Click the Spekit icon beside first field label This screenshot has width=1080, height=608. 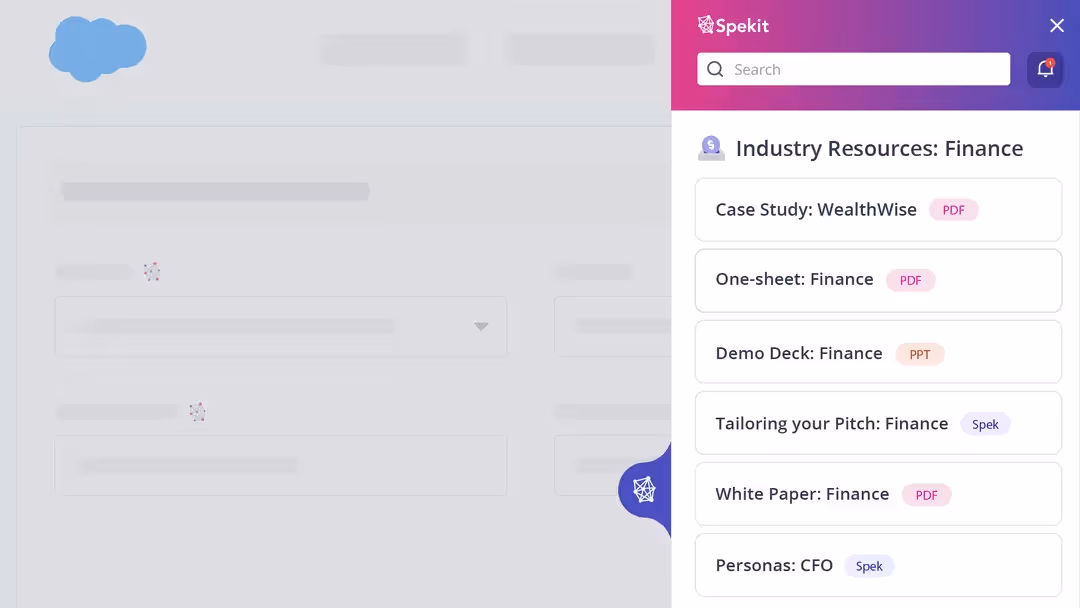[152, 271]
